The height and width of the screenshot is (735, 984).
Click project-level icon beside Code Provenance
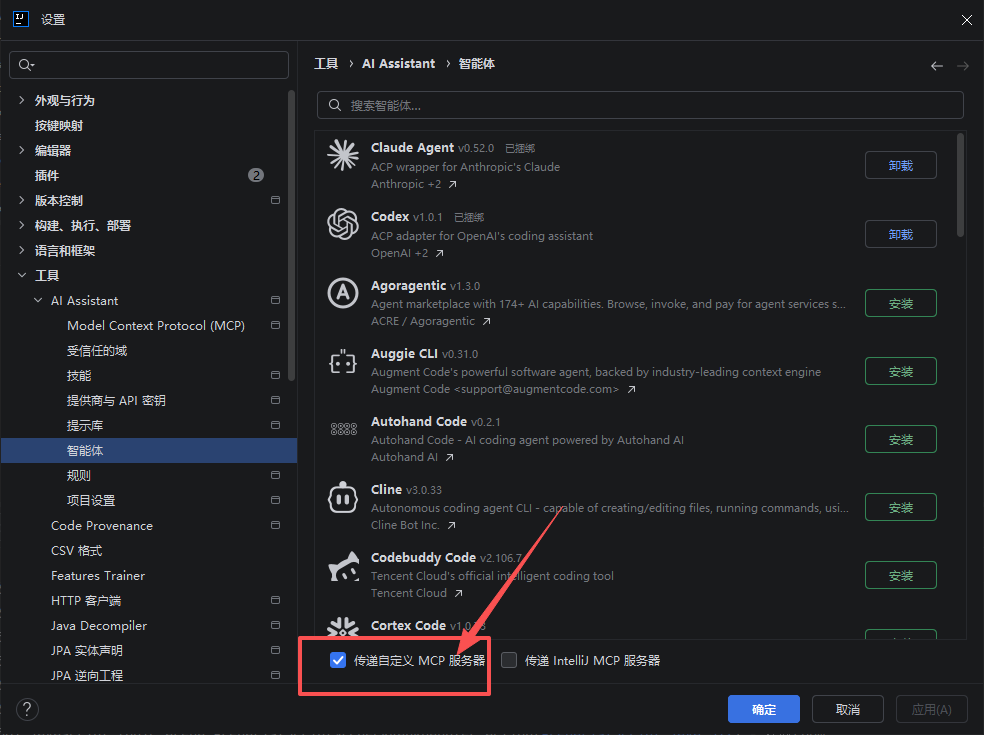coord(275,525)
